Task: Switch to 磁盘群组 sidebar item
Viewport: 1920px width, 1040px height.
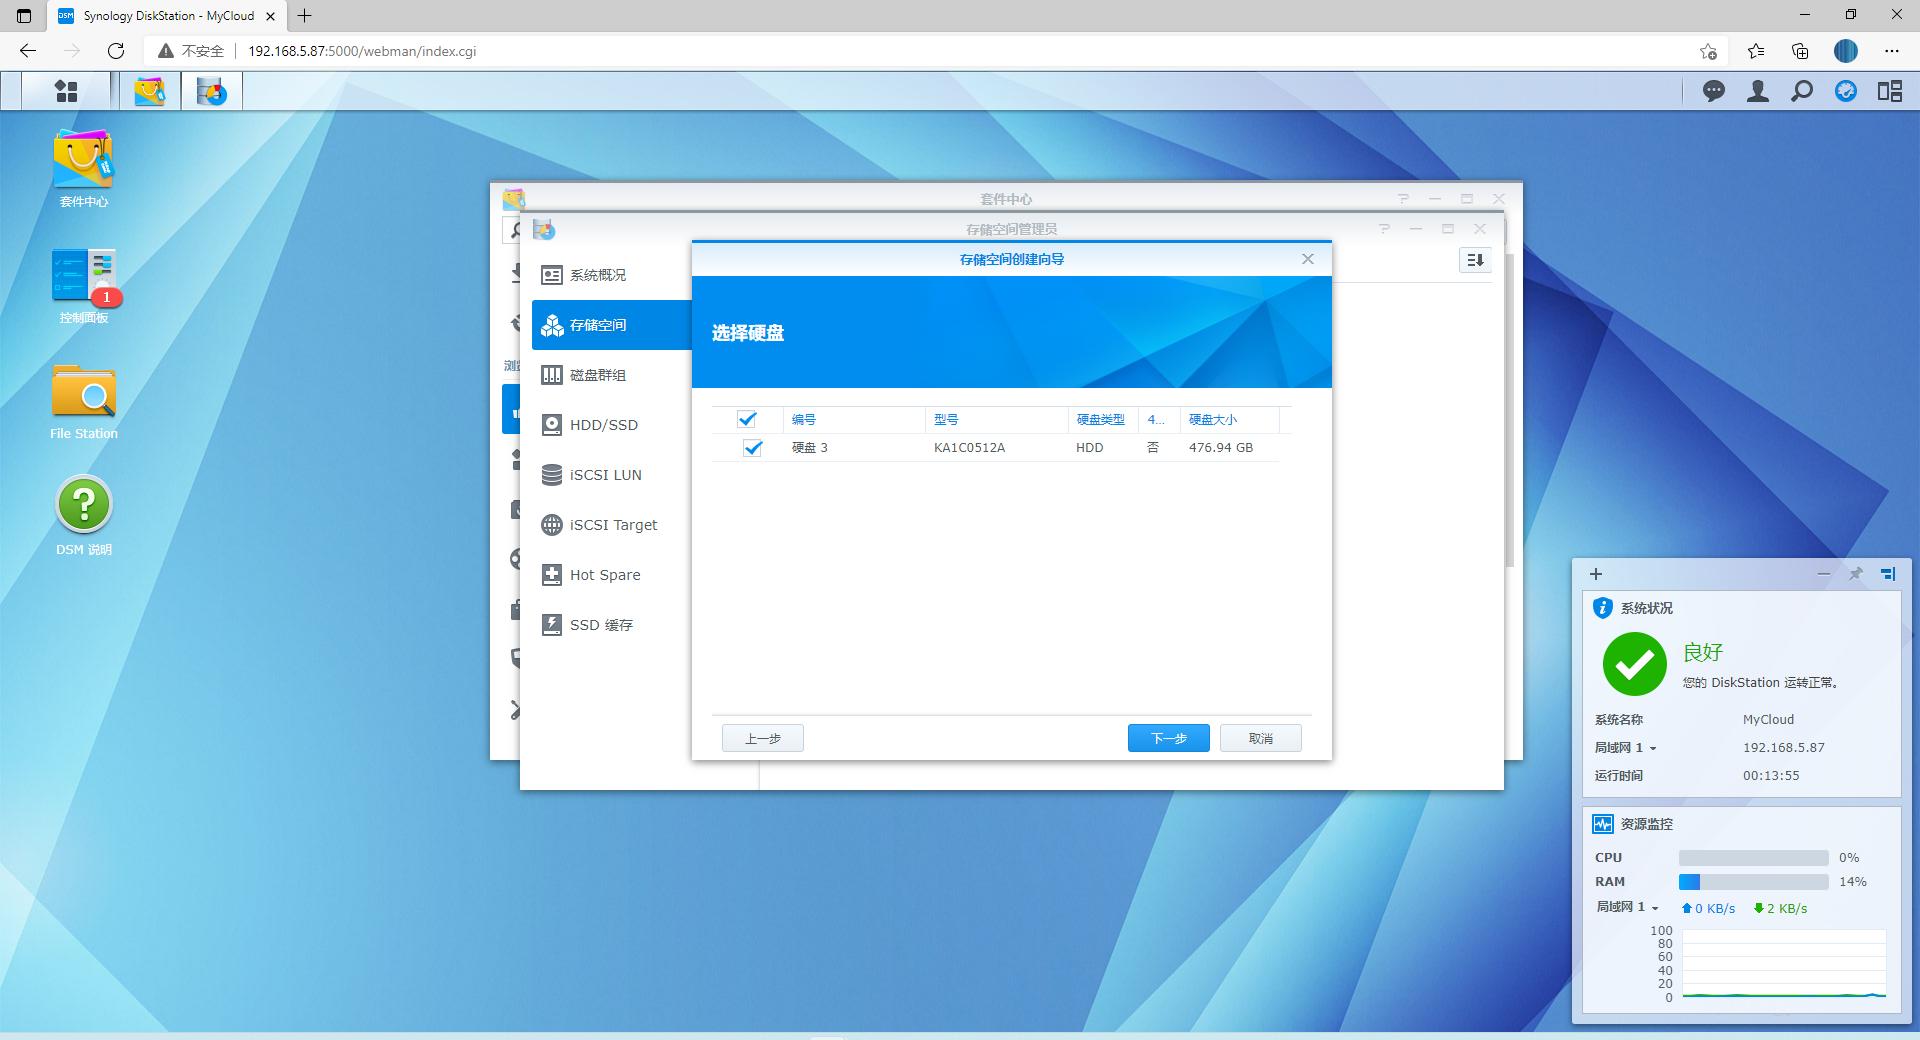Action: click(598, 375)
